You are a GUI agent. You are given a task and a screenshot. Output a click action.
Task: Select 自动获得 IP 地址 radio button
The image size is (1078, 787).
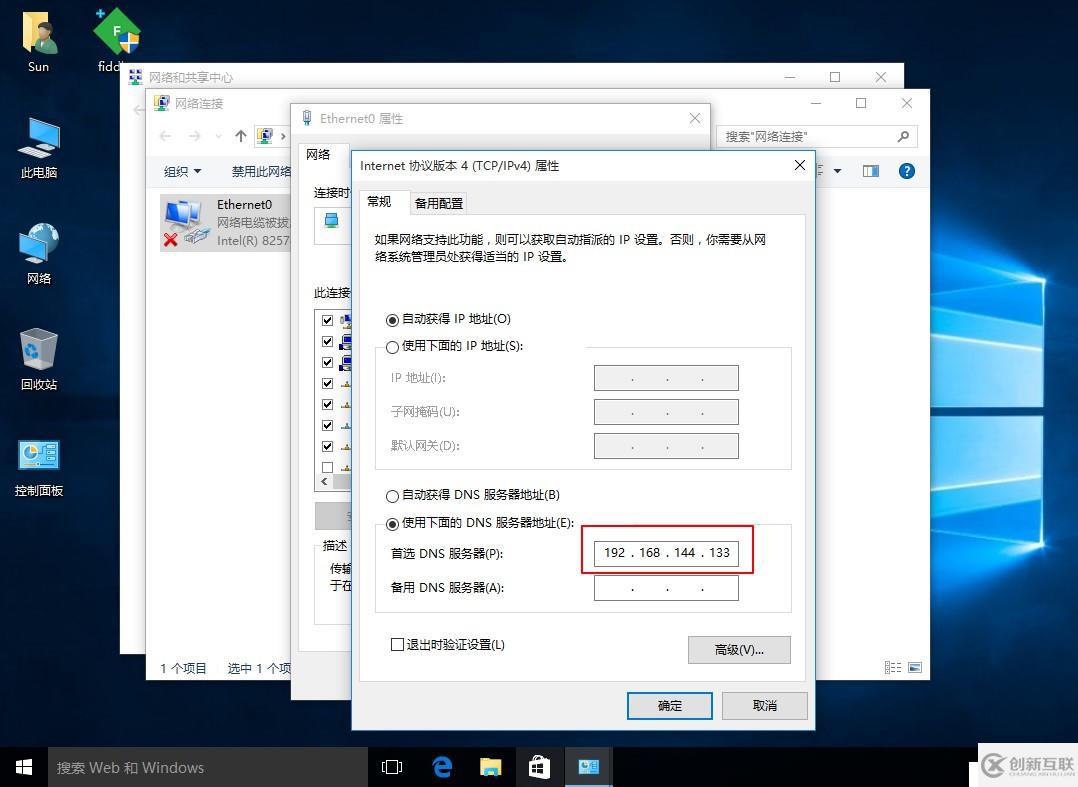click(x=392, y=320)
